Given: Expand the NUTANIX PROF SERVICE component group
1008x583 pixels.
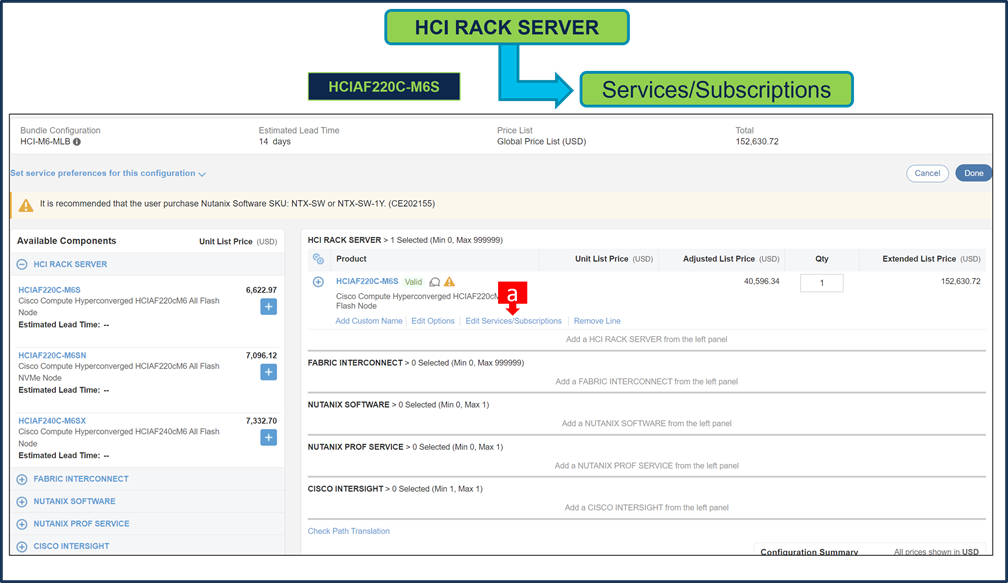Looking at the screenshot, I should pos(22,524).
